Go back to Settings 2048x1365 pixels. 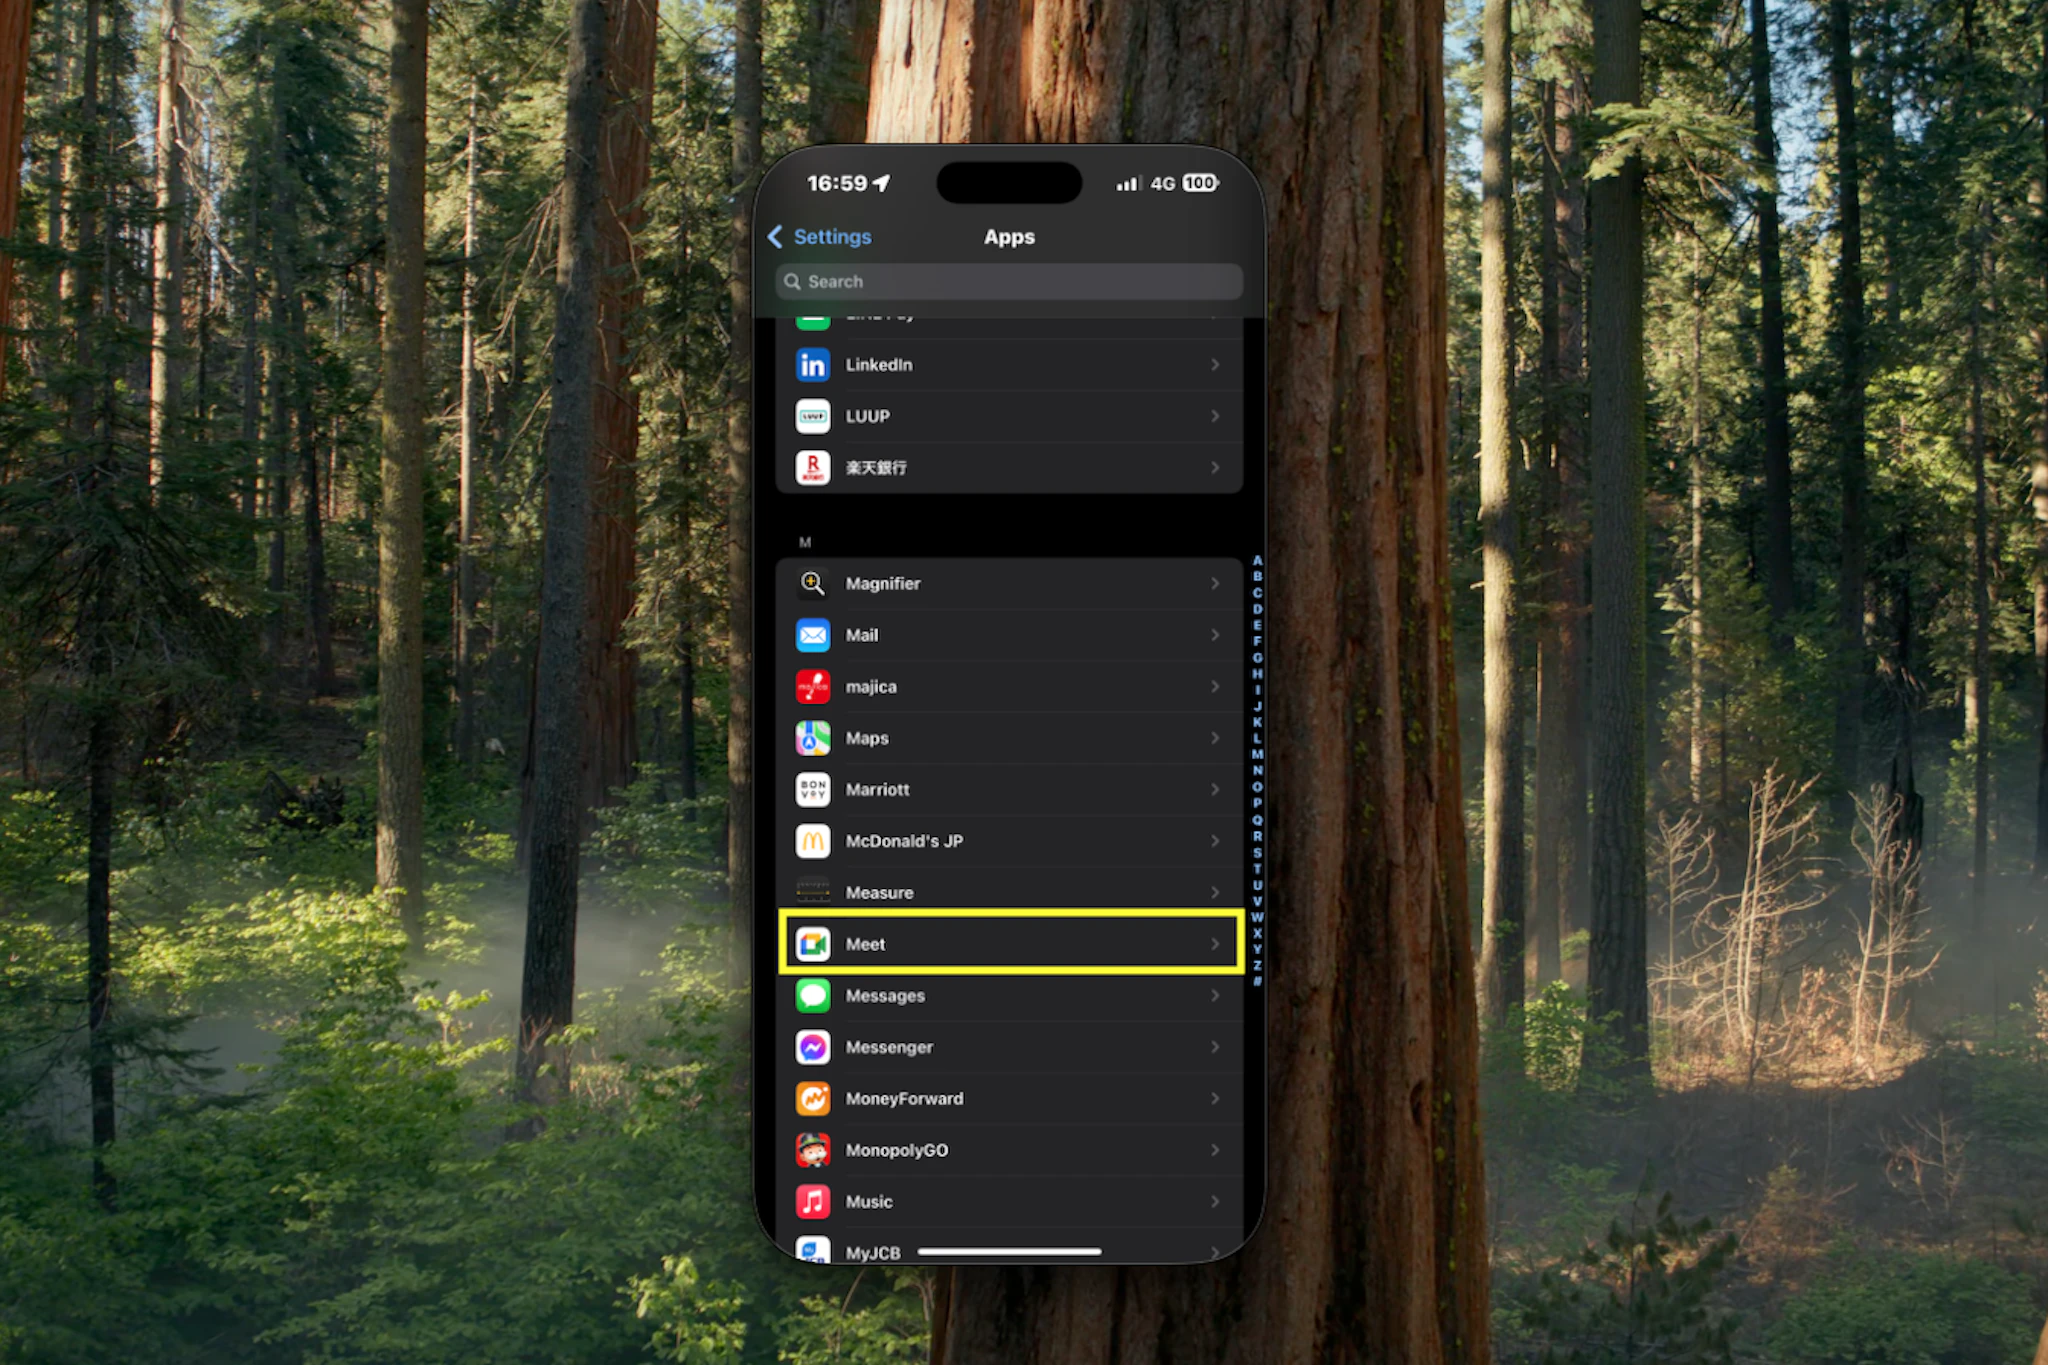(x=819, y=237)
